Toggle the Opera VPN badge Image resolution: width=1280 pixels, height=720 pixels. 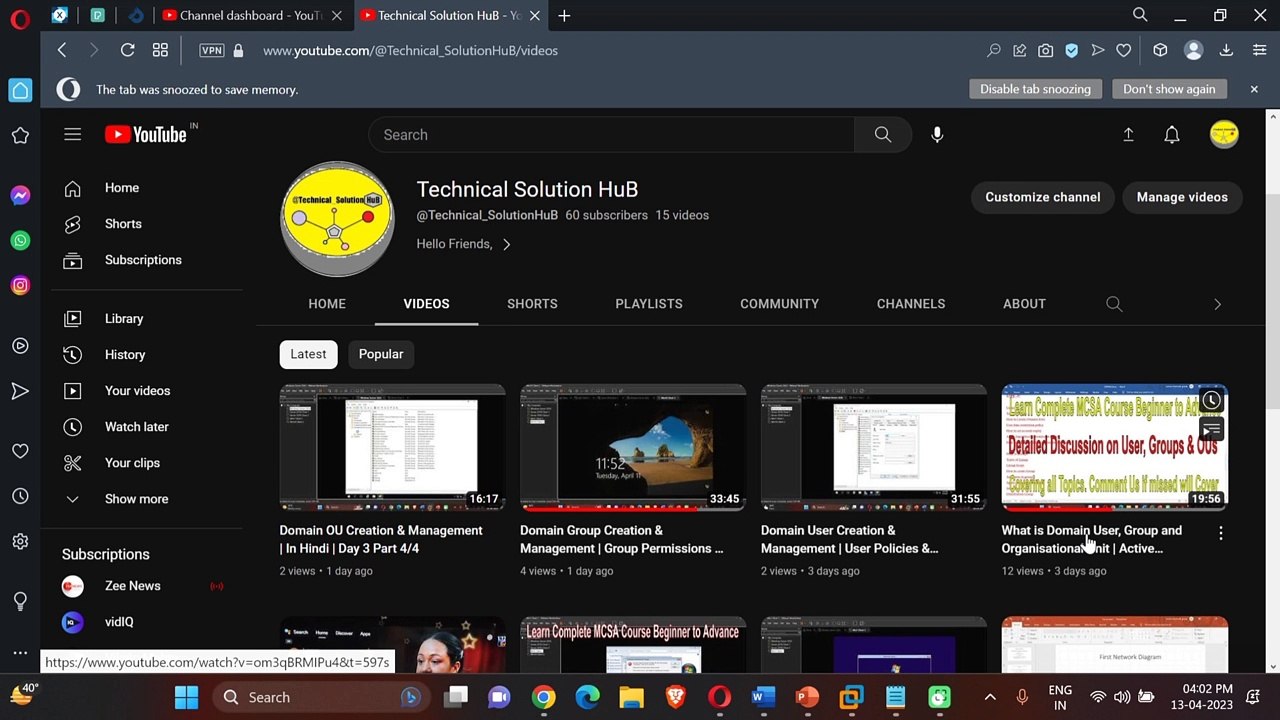pyautogui.click(x=211, y=50)
